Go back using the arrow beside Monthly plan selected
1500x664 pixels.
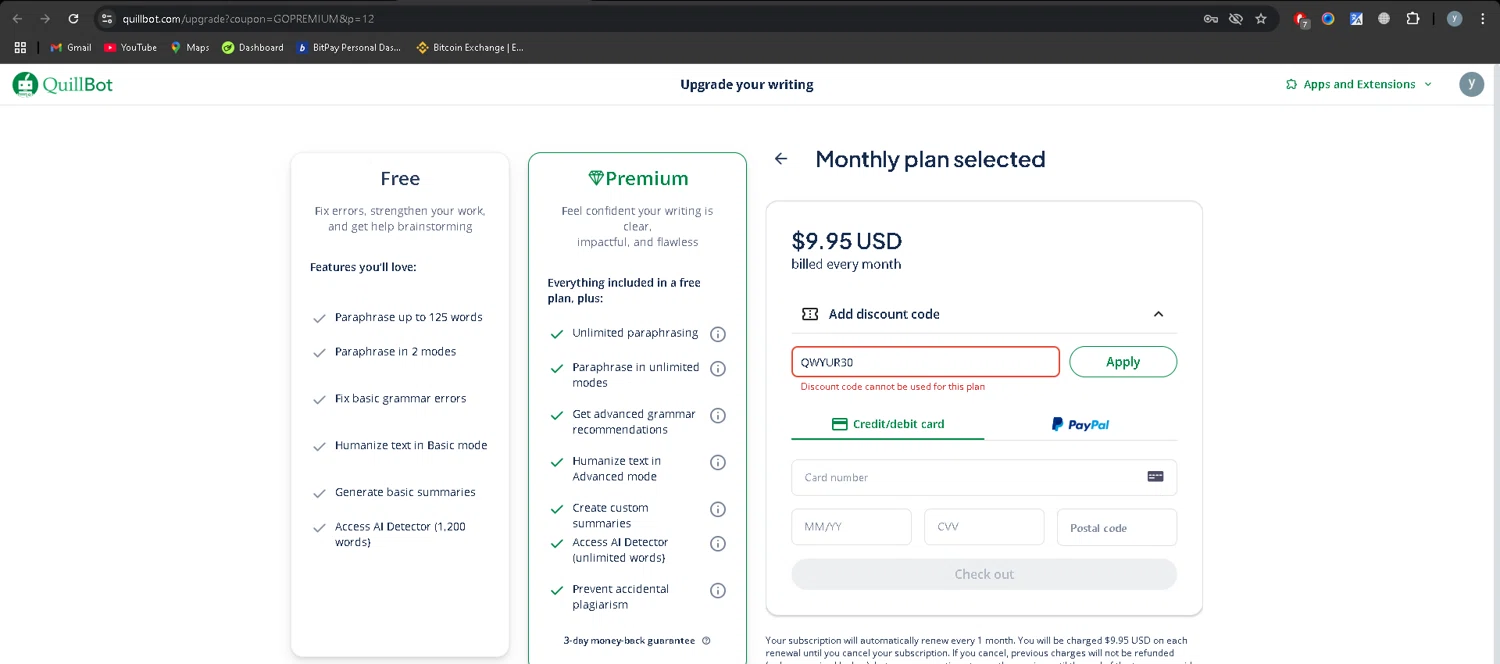click(x=781, y=159)
